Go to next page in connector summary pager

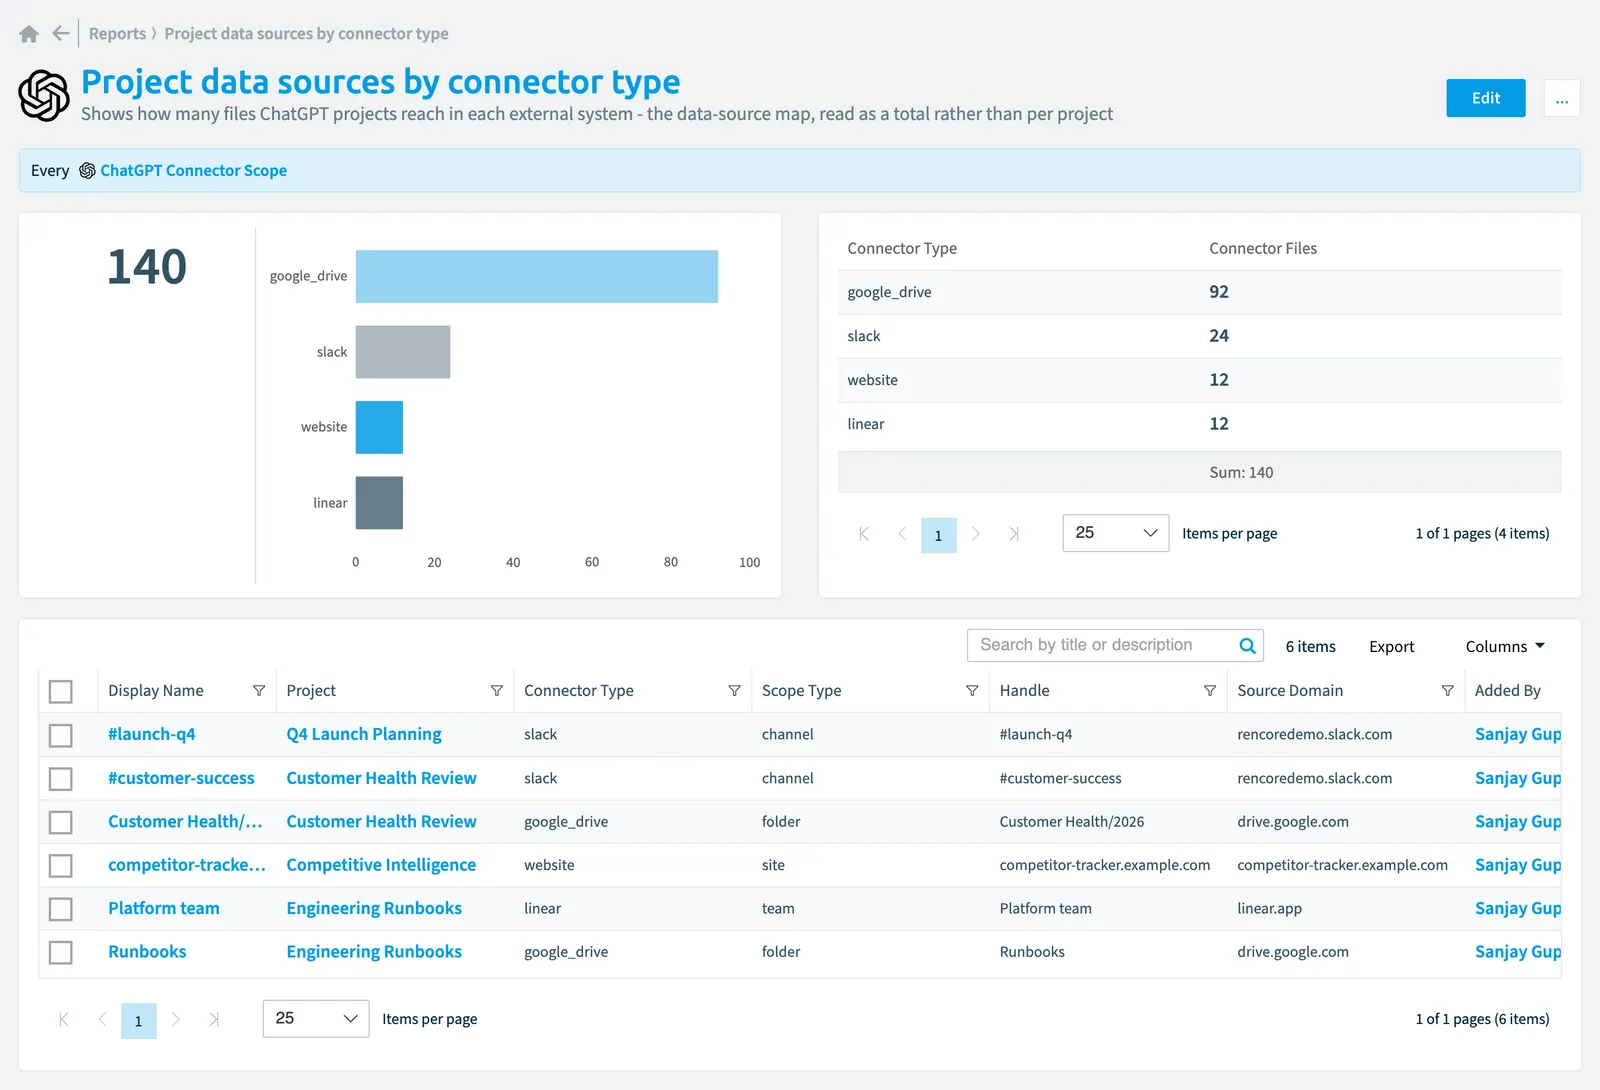(x=976, y=534)
